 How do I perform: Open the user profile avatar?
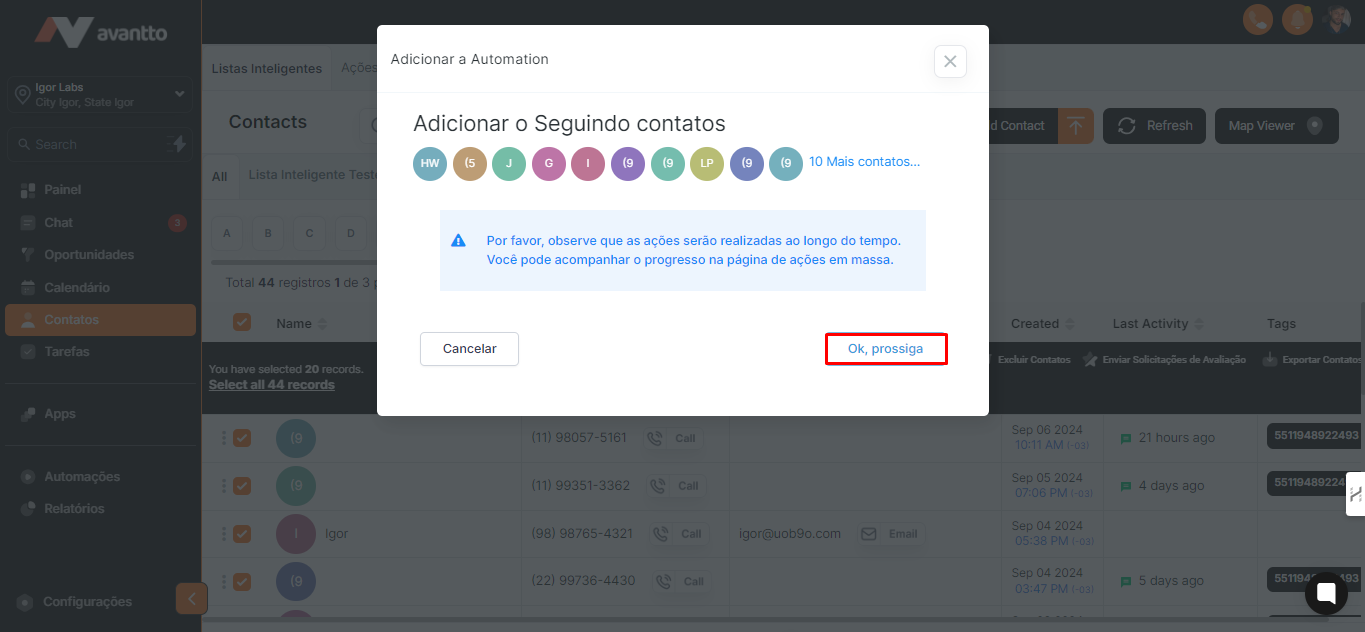tap(1337, 19)
